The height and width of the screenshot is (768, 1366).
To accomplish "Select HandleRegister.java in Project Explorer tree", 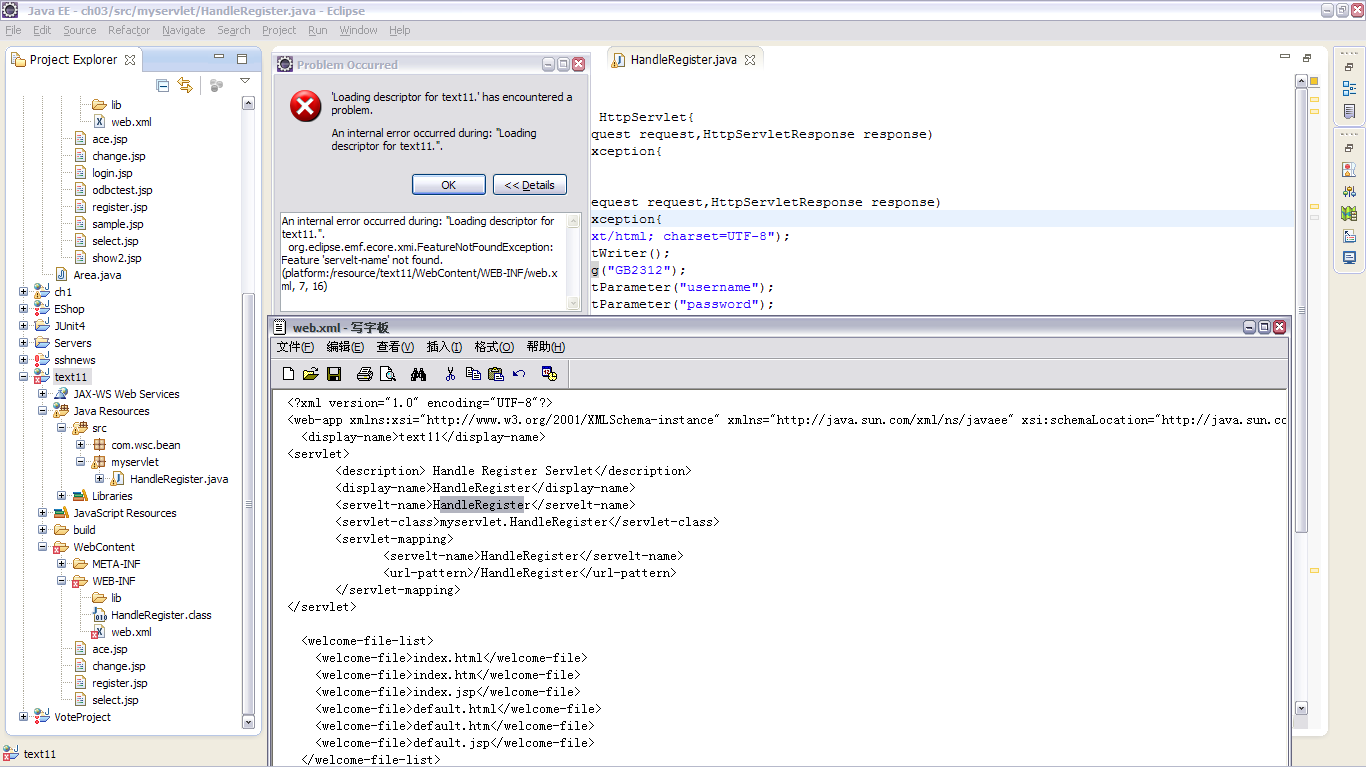I will (179, 479).
